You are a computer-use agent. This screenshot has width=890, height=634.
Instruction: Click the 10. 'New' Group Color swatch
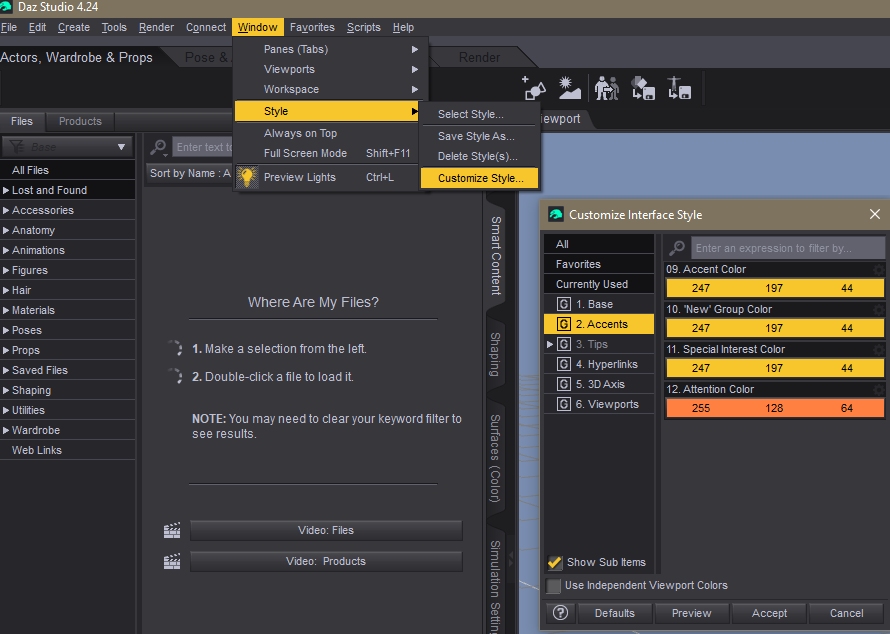pyautogui.click(x=775, y=328)
